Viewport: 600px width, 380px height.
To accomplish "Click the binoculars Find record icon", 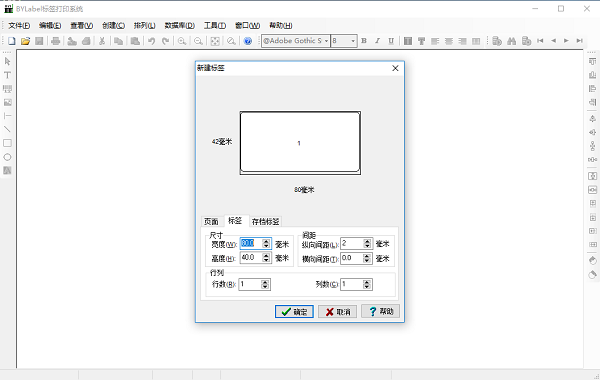I will tap(512, 41).
